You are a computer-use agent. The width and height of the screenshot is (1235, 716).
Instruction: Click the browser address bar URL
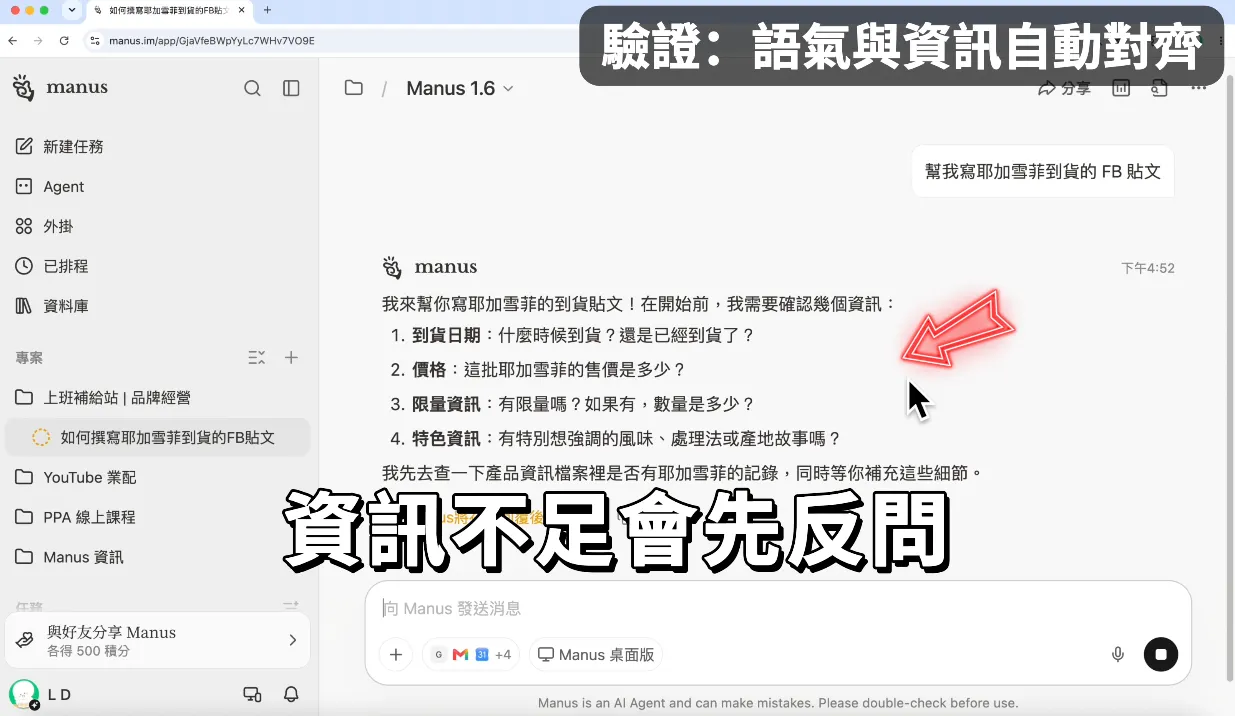coord(212,41)
